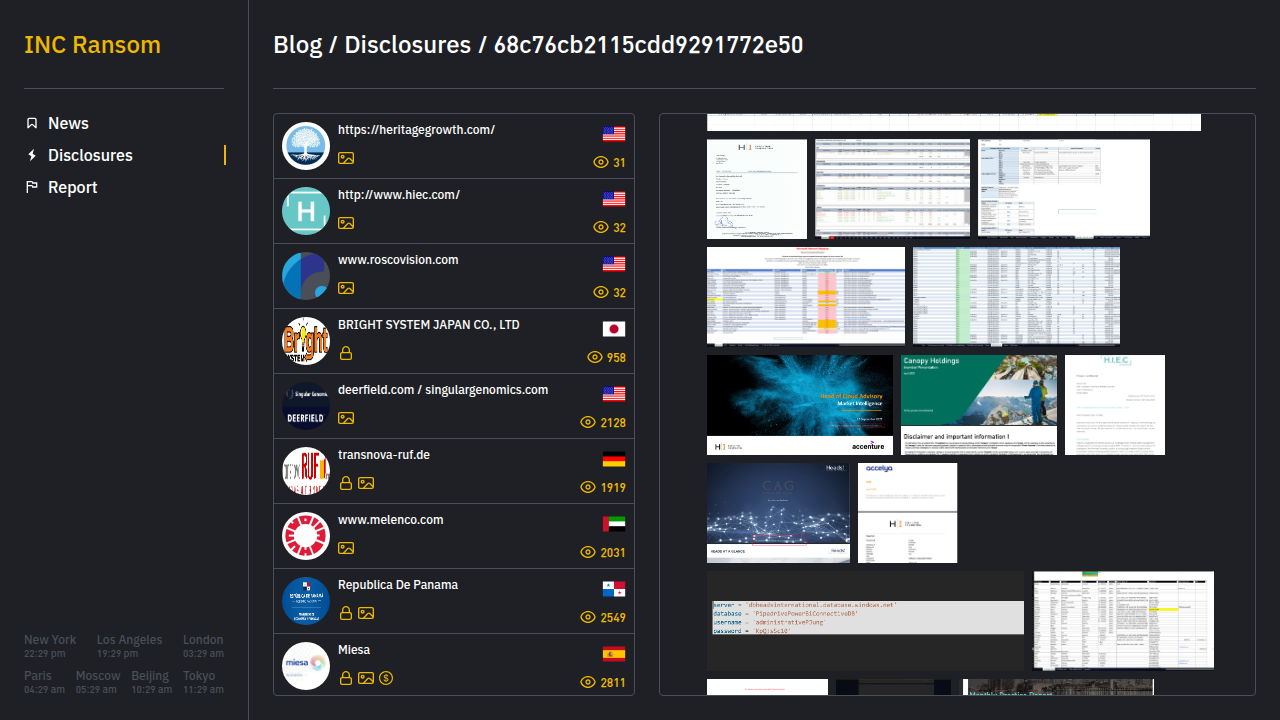Click the image icon under deerfield.com
The image size is (1280, 720).
pos(346,418)
